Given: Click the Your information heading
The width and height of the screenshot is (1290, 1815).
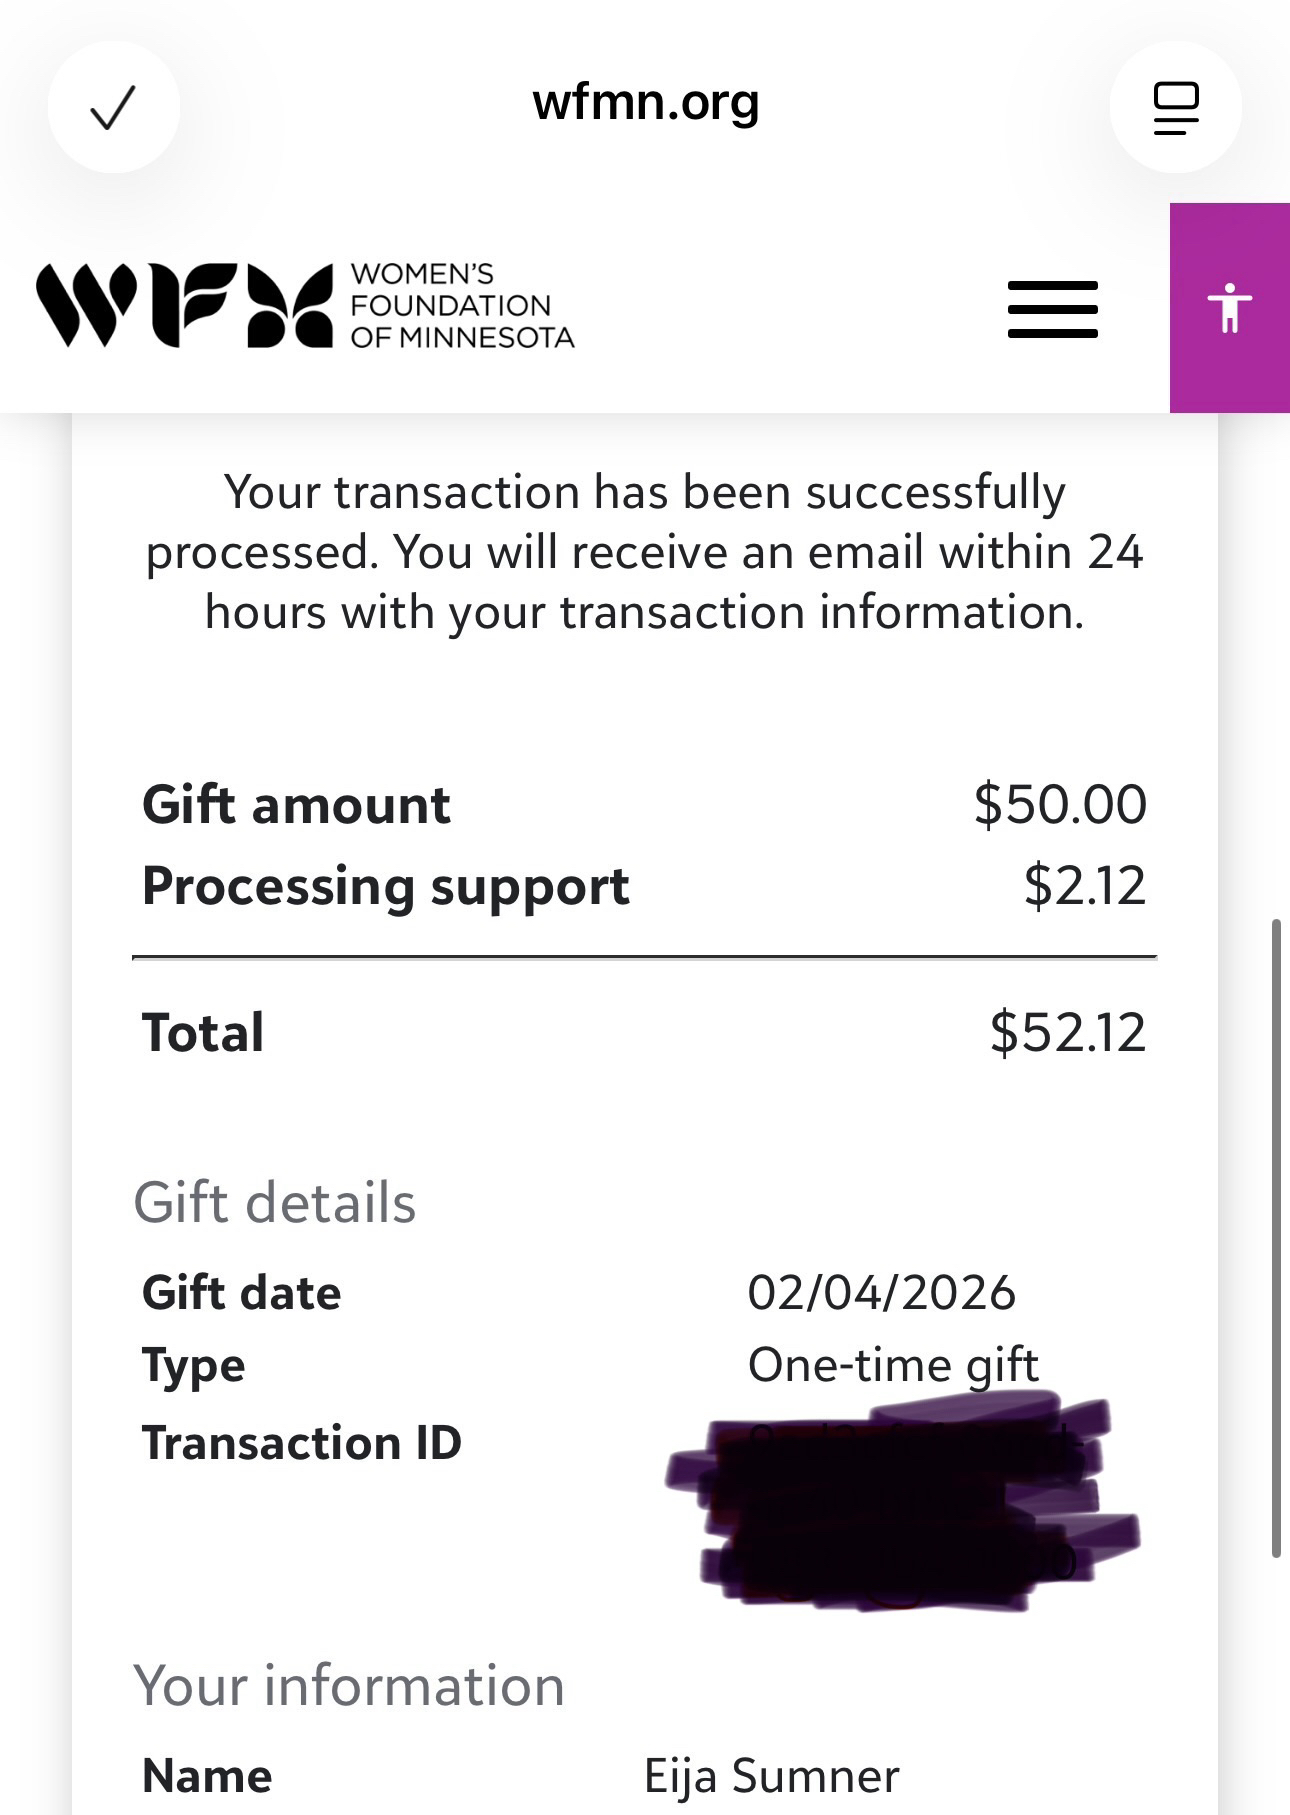Looking at the screenshot, I should 349,1686.
